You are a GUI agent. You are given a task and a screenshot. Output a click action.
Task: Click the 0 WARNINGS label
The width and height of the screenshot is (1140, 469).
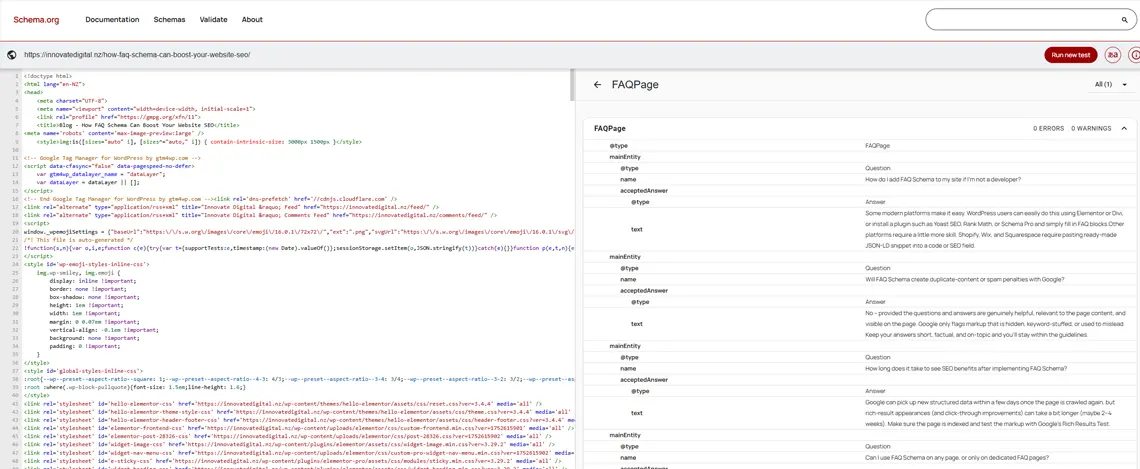point(1091,128)
